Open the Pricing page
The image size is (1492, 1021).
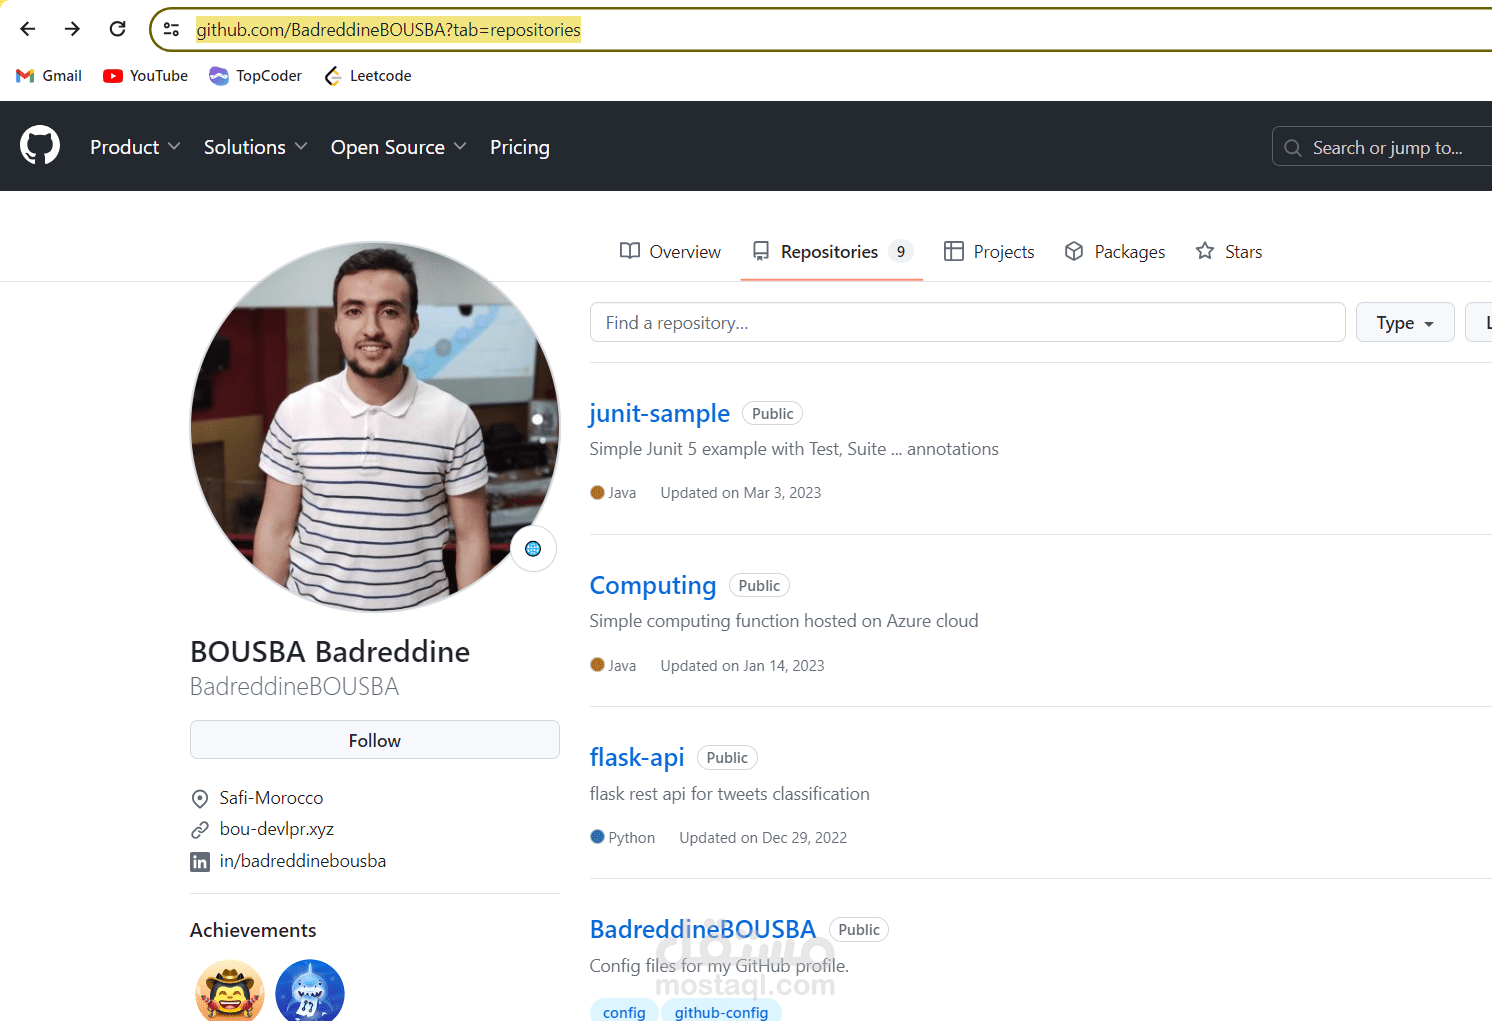[x=520, y=147]
